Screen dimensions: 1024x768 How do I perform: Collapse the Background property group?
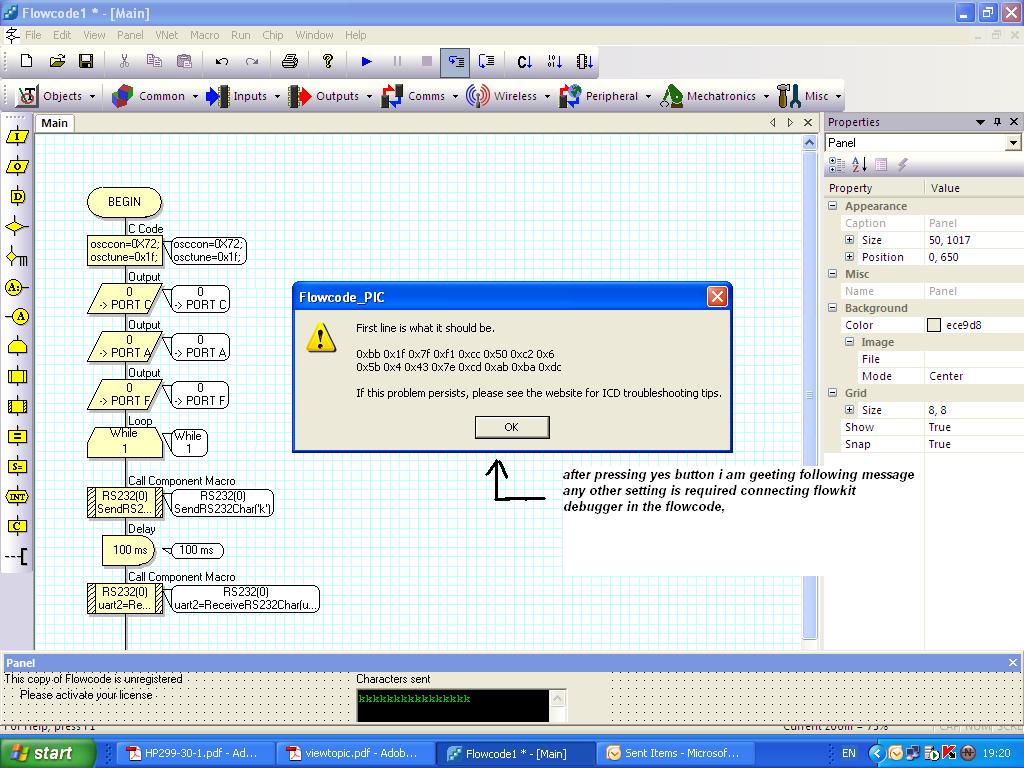click(x=833, y=308)
